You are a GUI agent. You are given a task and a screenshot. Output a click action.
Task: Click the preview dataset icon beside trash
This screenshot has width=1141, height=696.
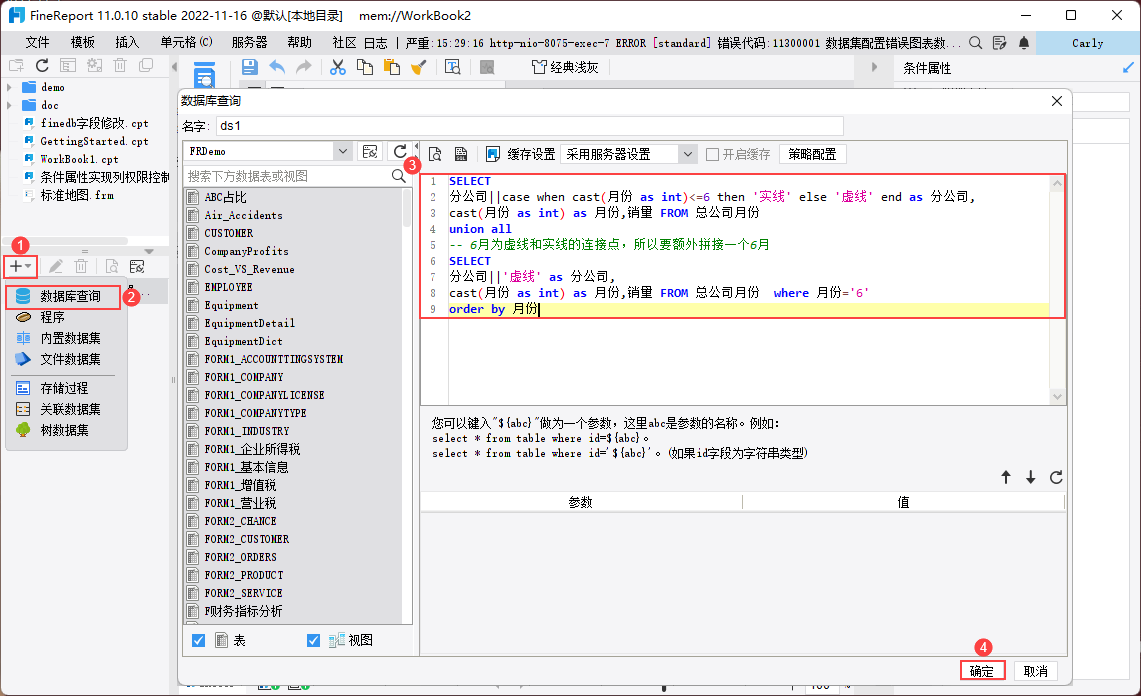tap(111, 266)
